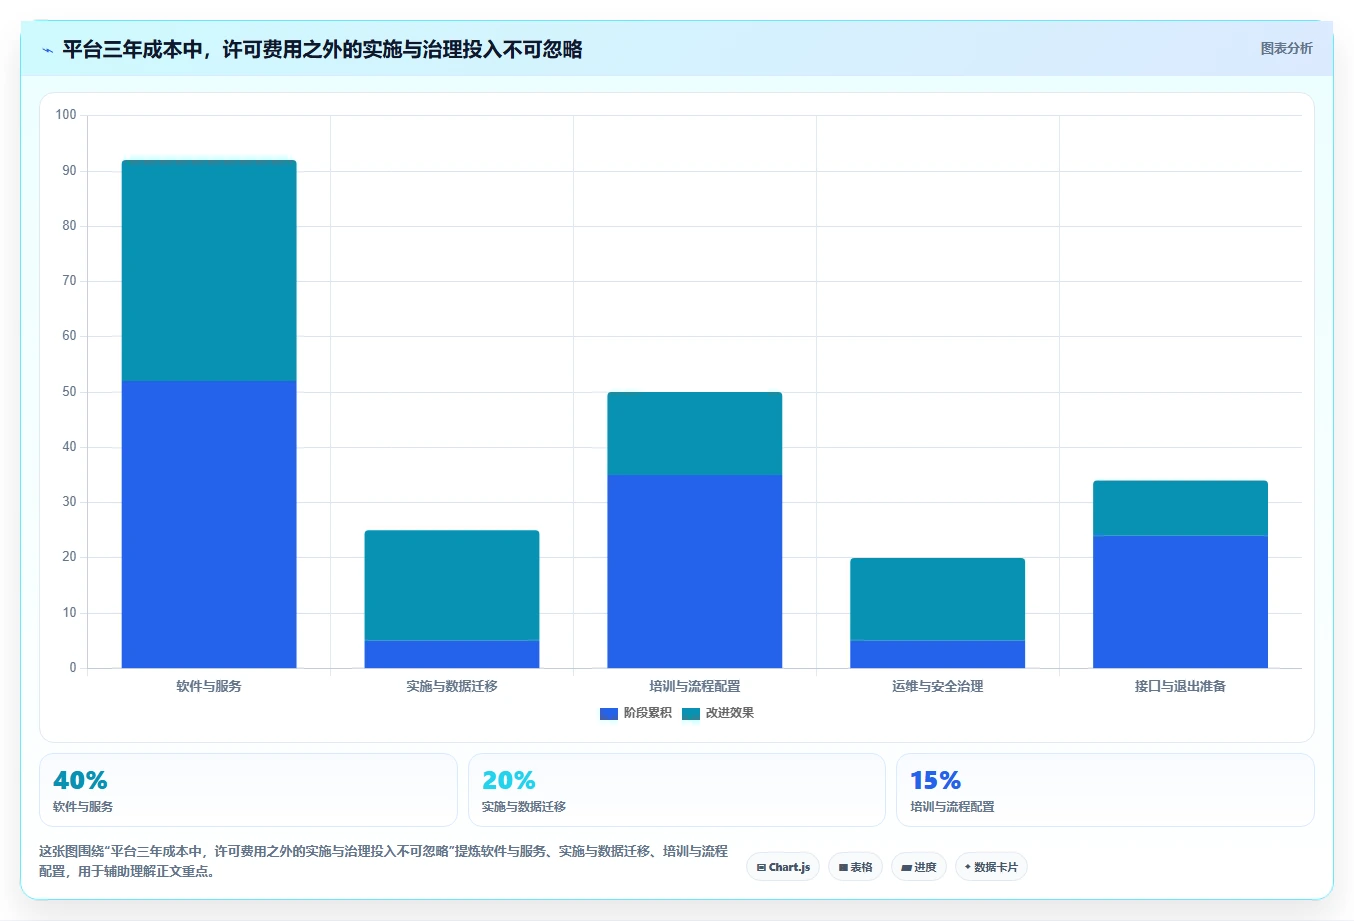Click the diamond icon in 数据卡片 chip
Viewport: 1354px width, 921px height.
point(967,867)
